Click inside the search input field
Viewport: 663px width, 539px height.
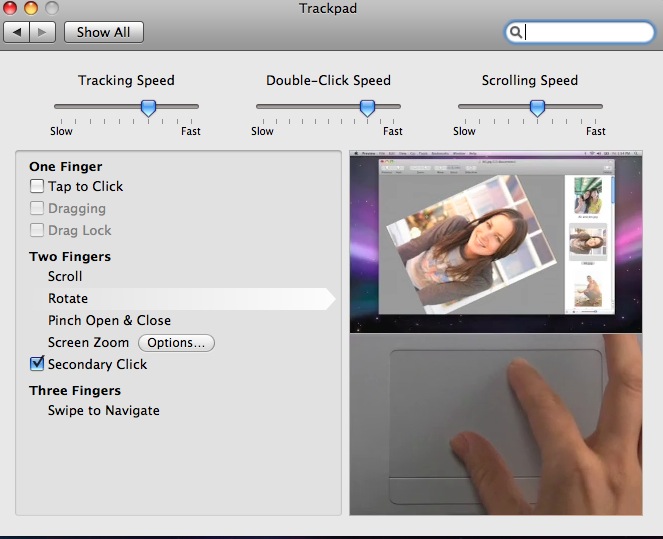[x=580, y=32]
